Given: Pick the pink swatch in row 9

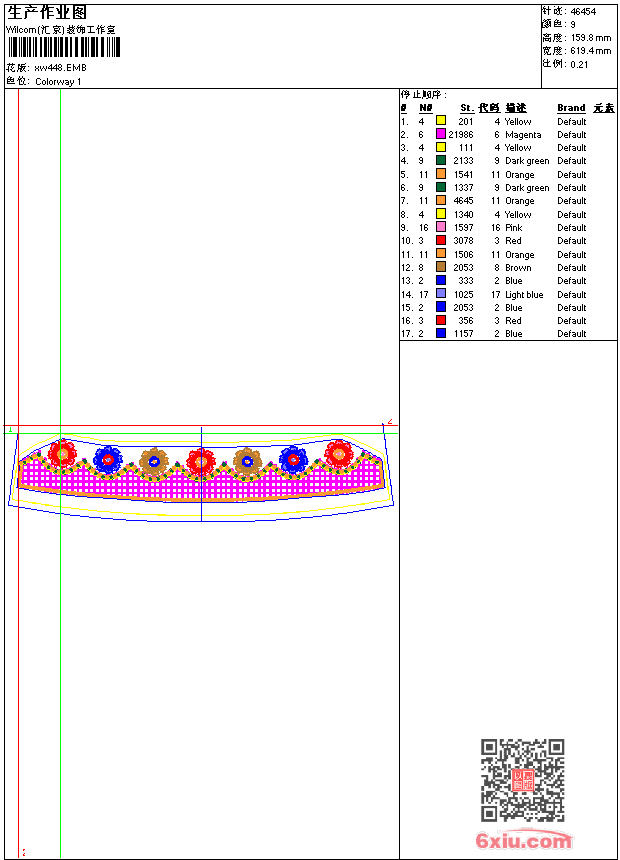Looking at the screenshot, I should [x=441, y=227].
